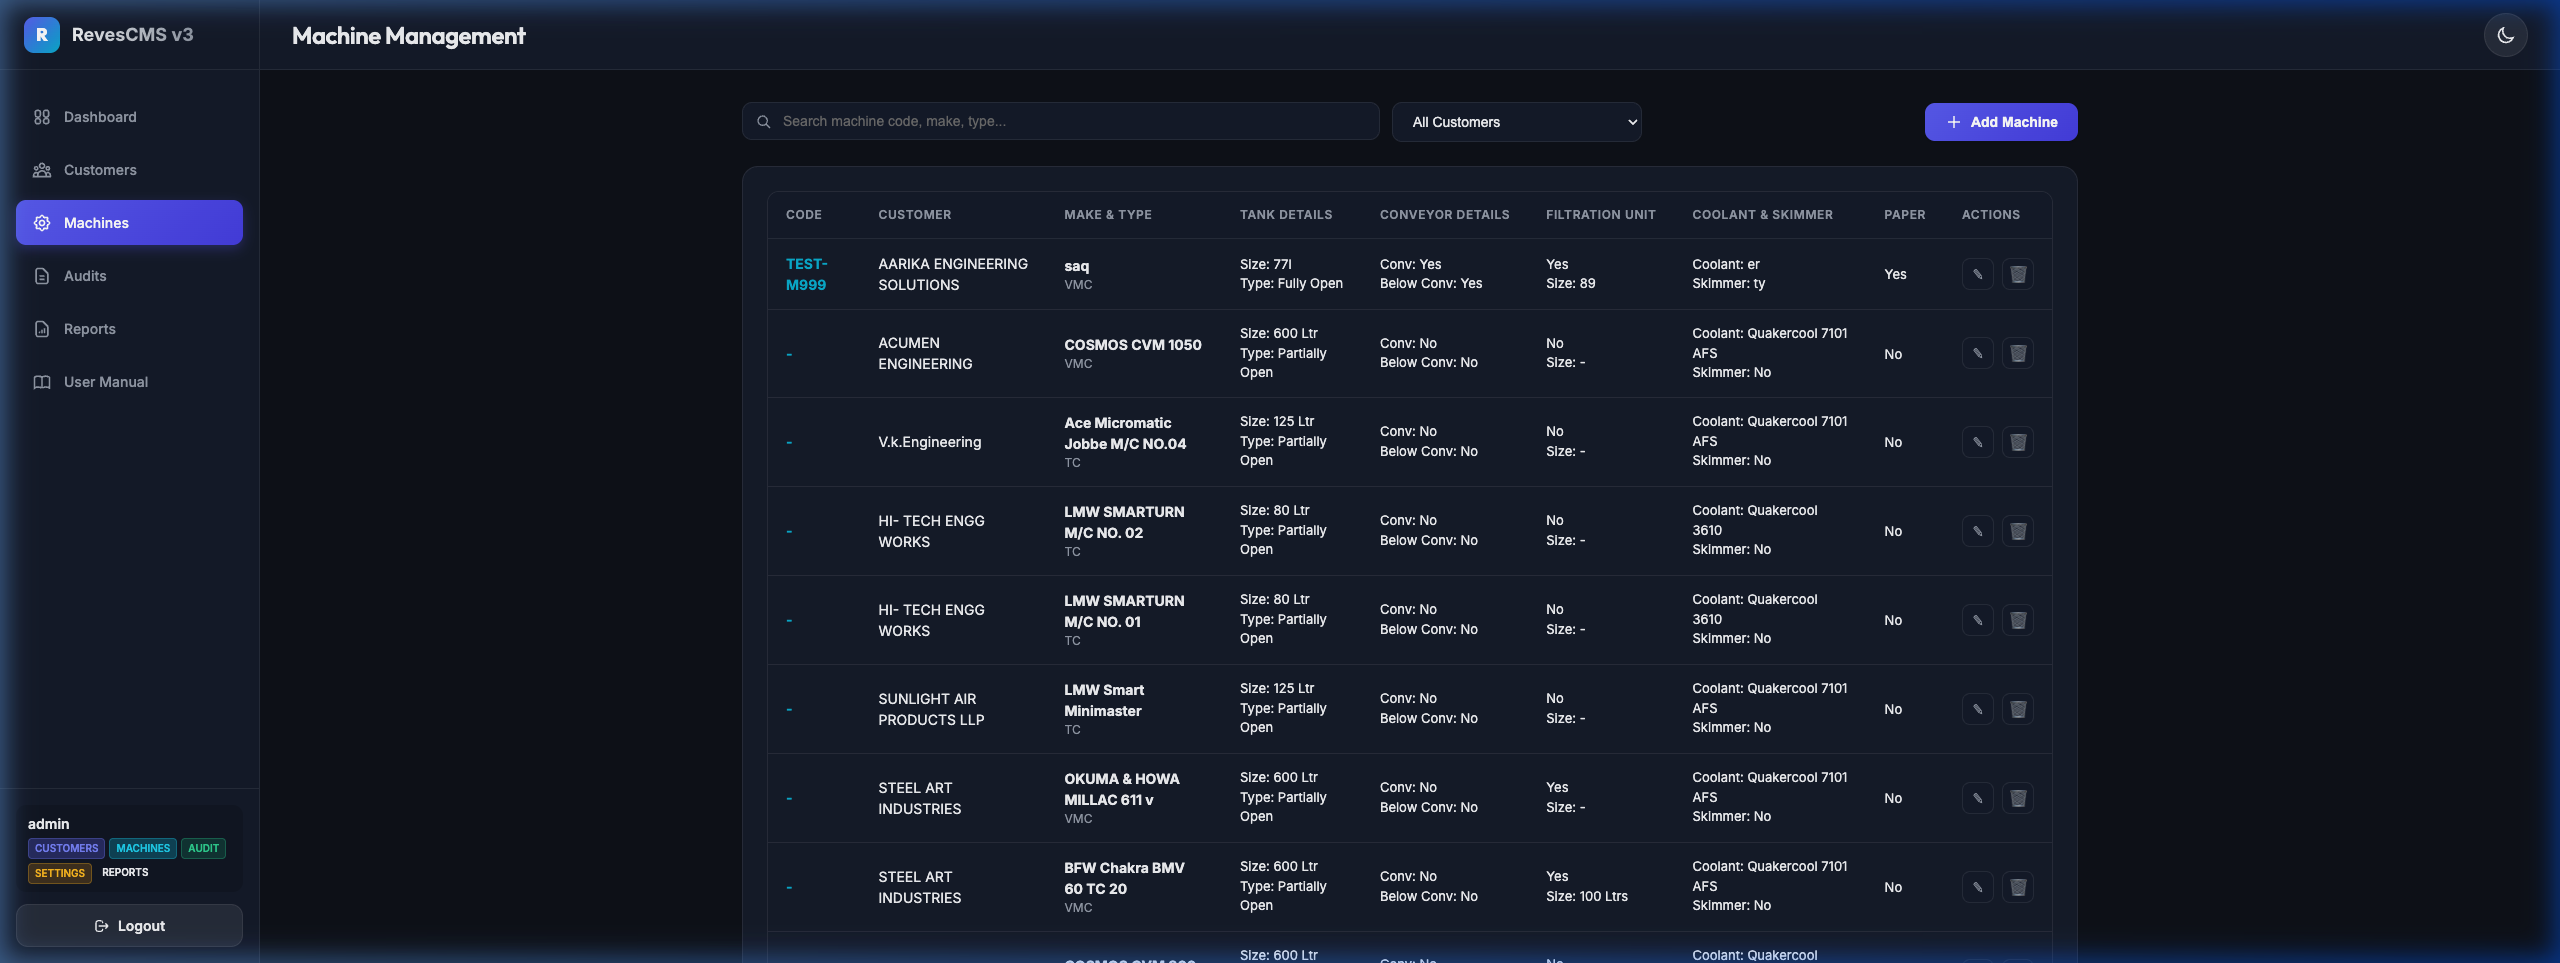The height and width of the screenshot is (963, 2560).
Task: Click the 'Coolant: er' cell text
Action: pyautogui.click(x=1726, y=265)
